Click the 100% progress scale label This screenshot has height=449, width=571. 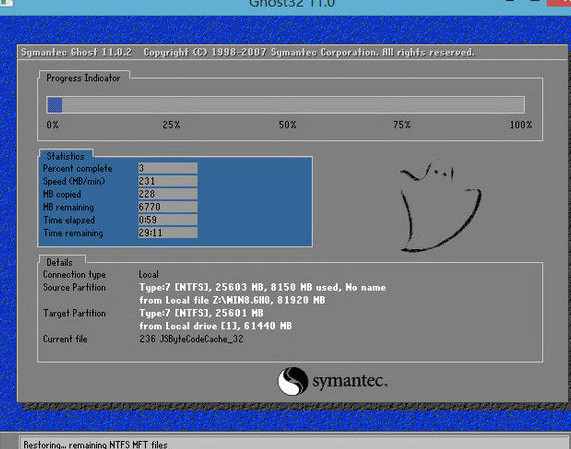(x=521, y=125)
